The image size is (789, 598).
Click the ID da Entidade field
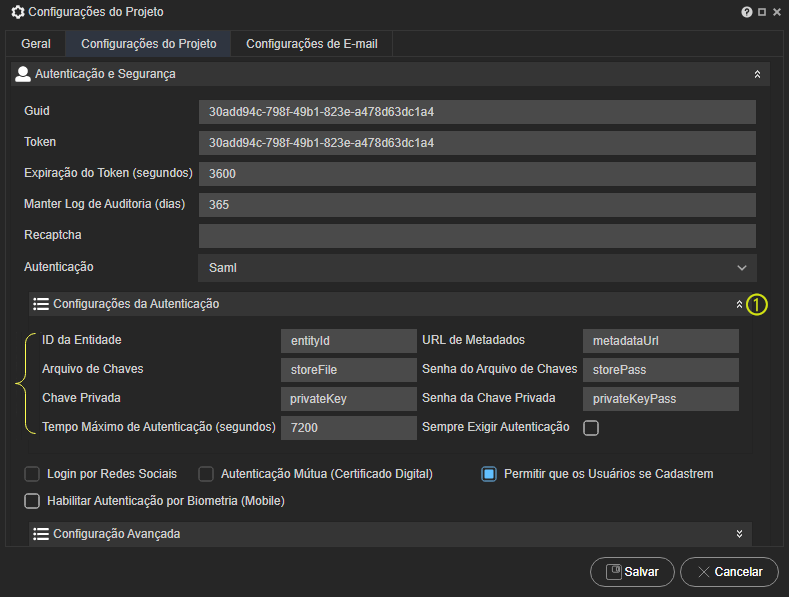(x=349, y=341)
